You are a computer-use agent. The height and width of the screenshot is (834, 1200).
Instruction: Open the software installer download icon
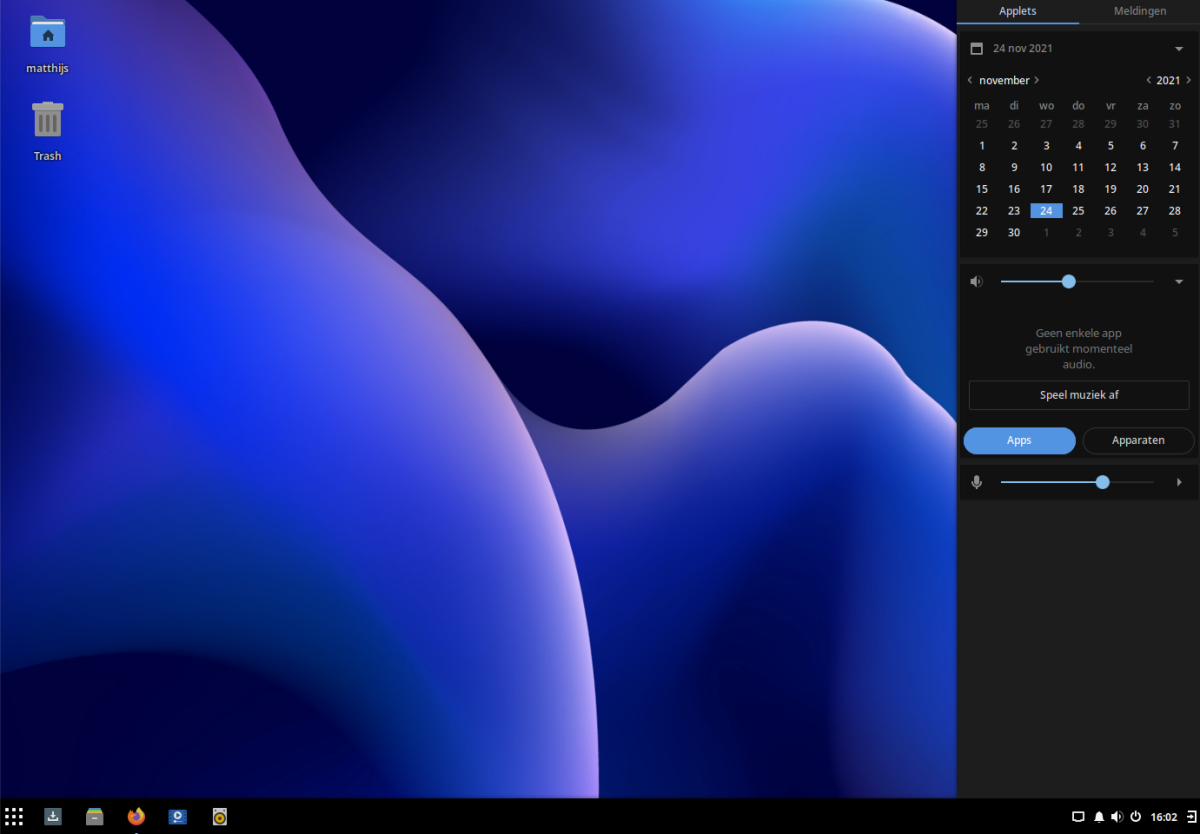[53, 817]
